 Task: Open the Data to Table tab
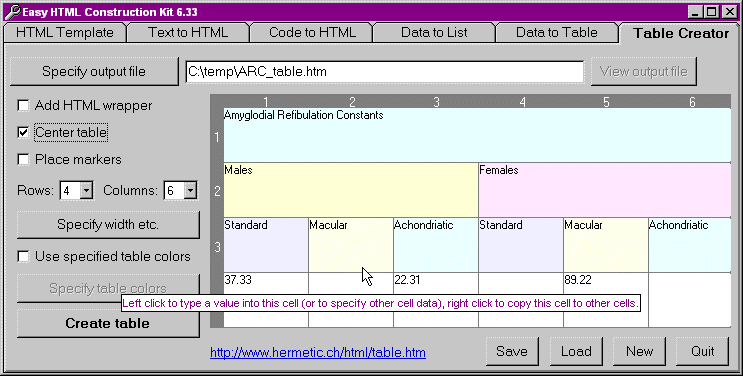tap(557, 33)
